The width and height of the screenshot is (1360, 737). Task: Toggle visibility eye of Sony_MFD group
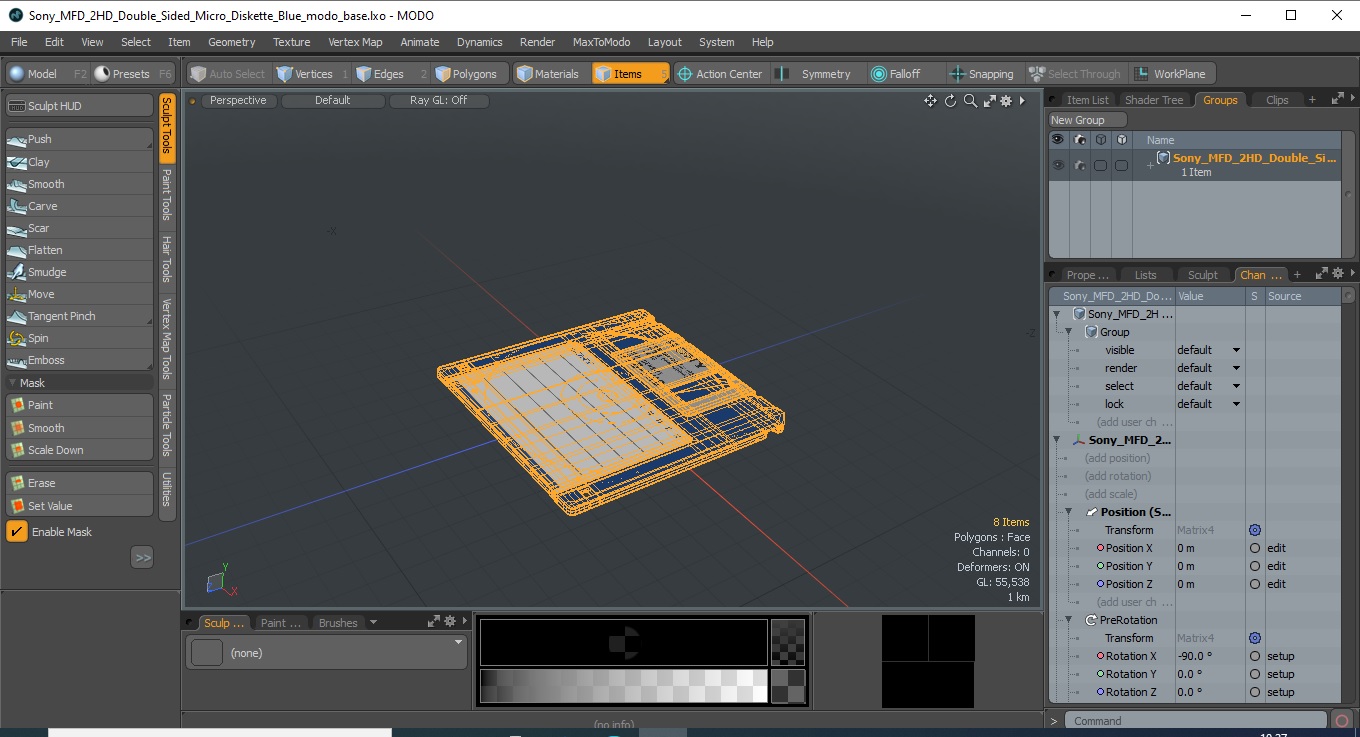1058,165
